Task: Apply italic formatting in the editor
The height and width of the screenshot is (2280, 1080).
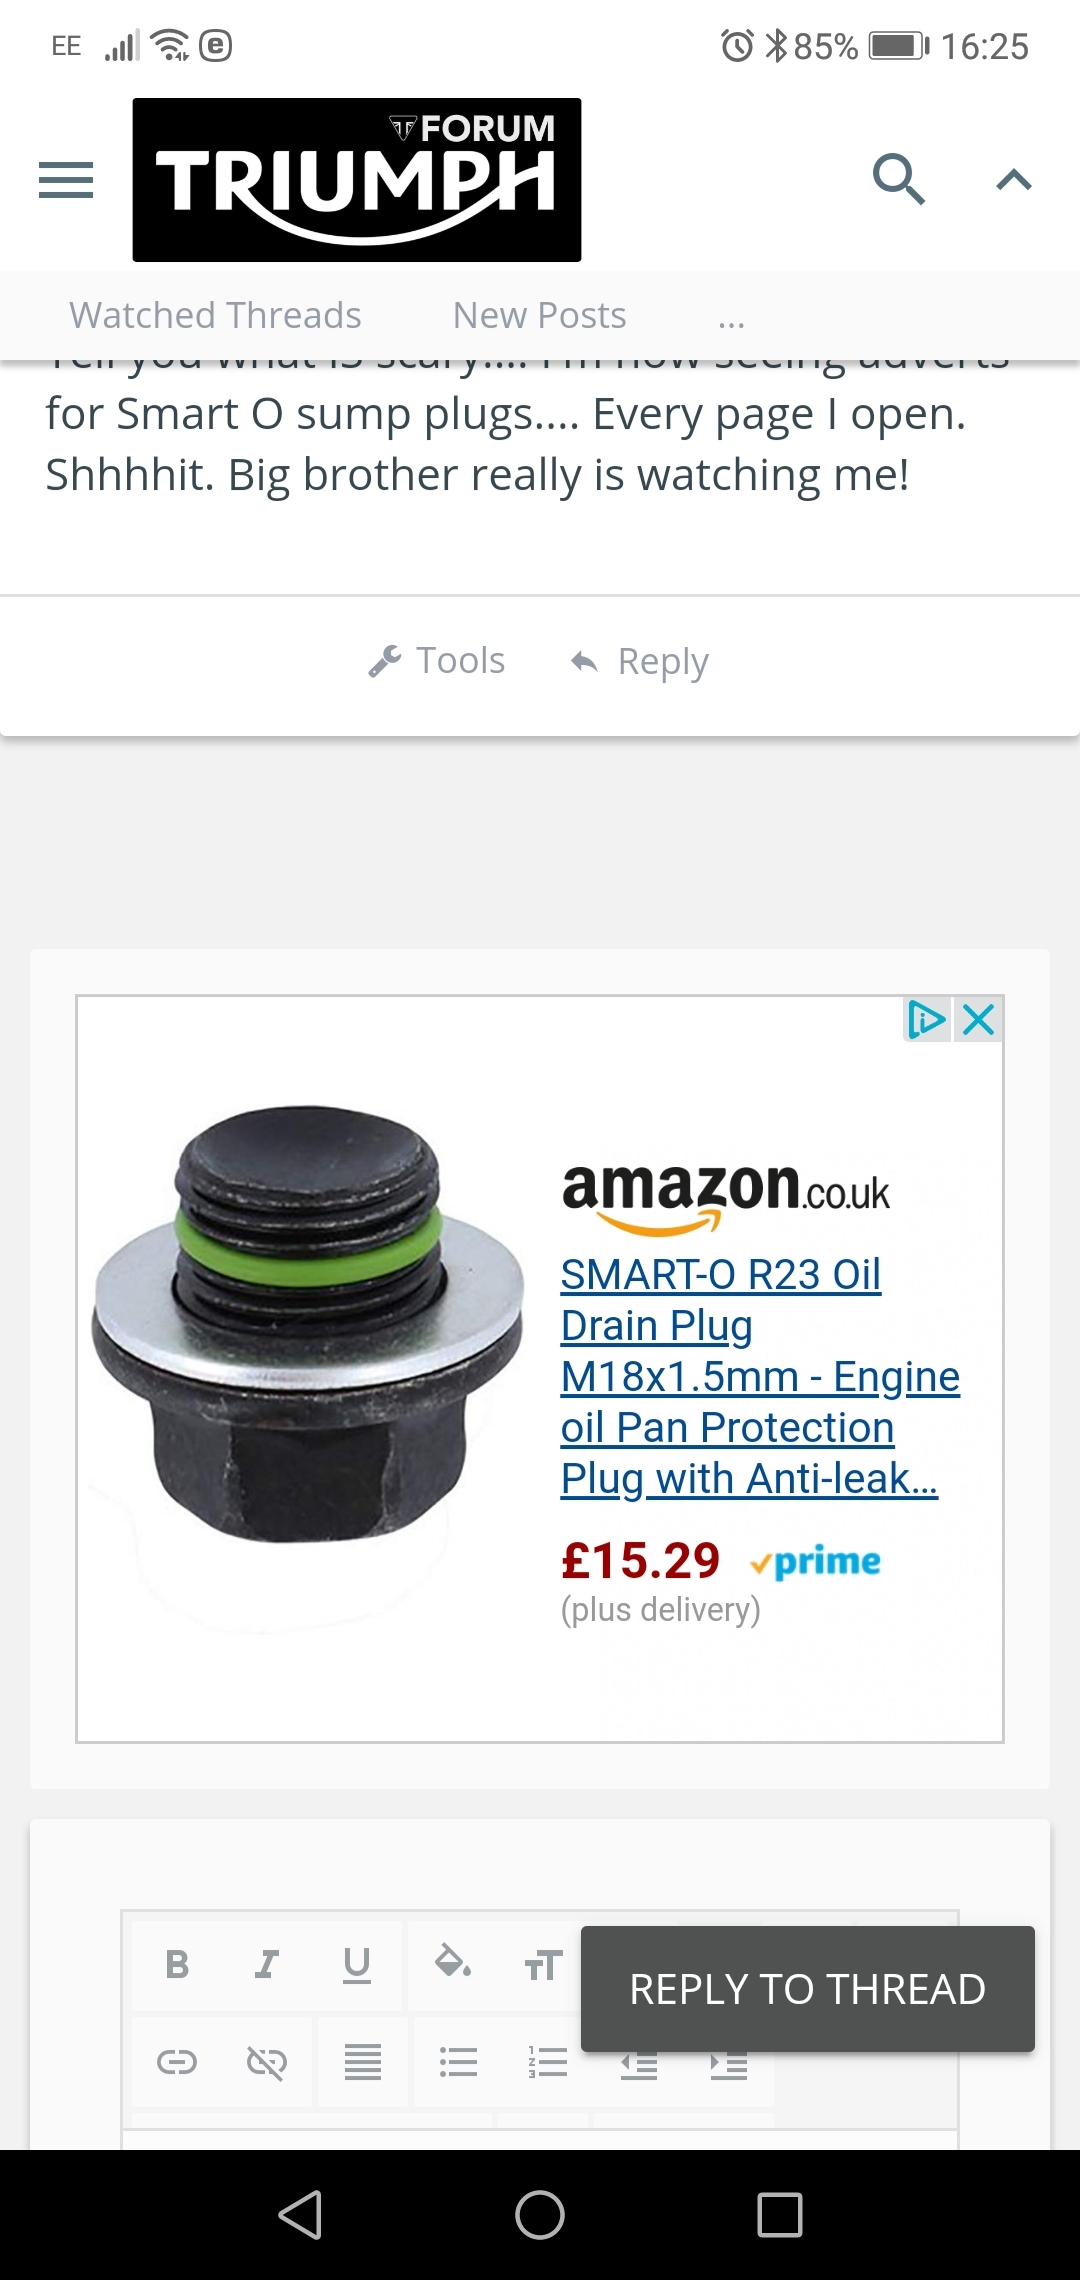Action: [266, 1965]
